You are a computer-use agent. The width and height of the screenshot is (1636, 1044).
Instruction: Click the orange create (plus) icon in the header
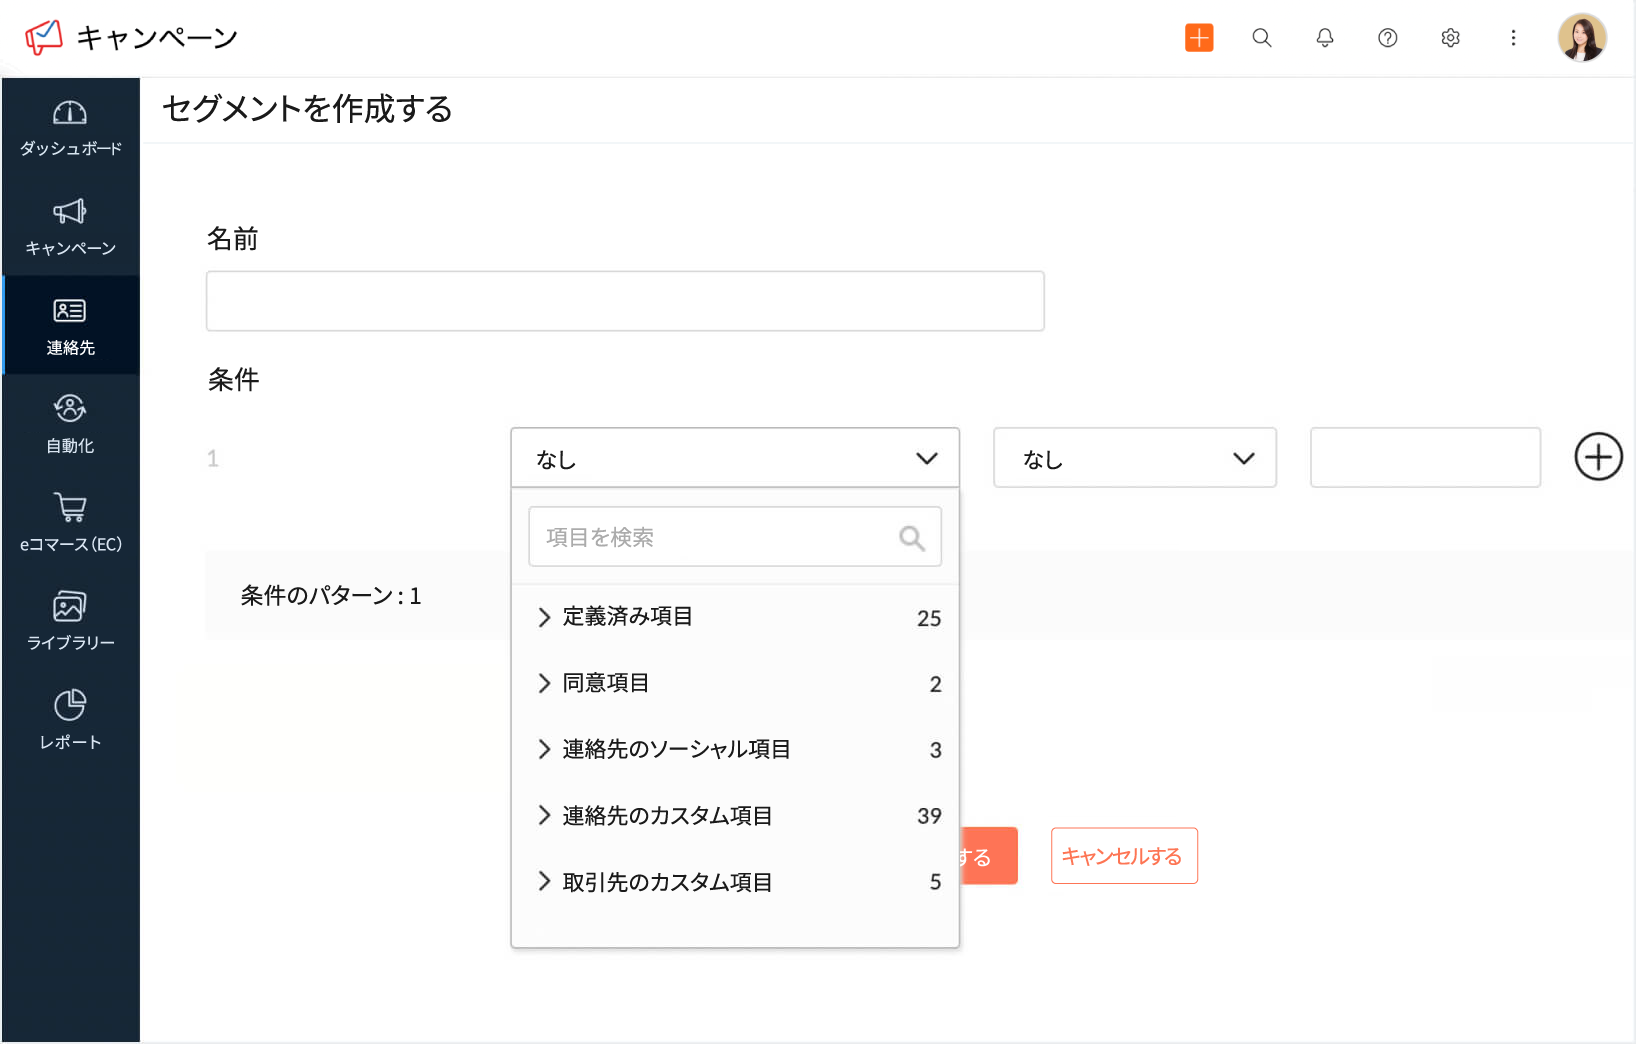pos(1198,37)
